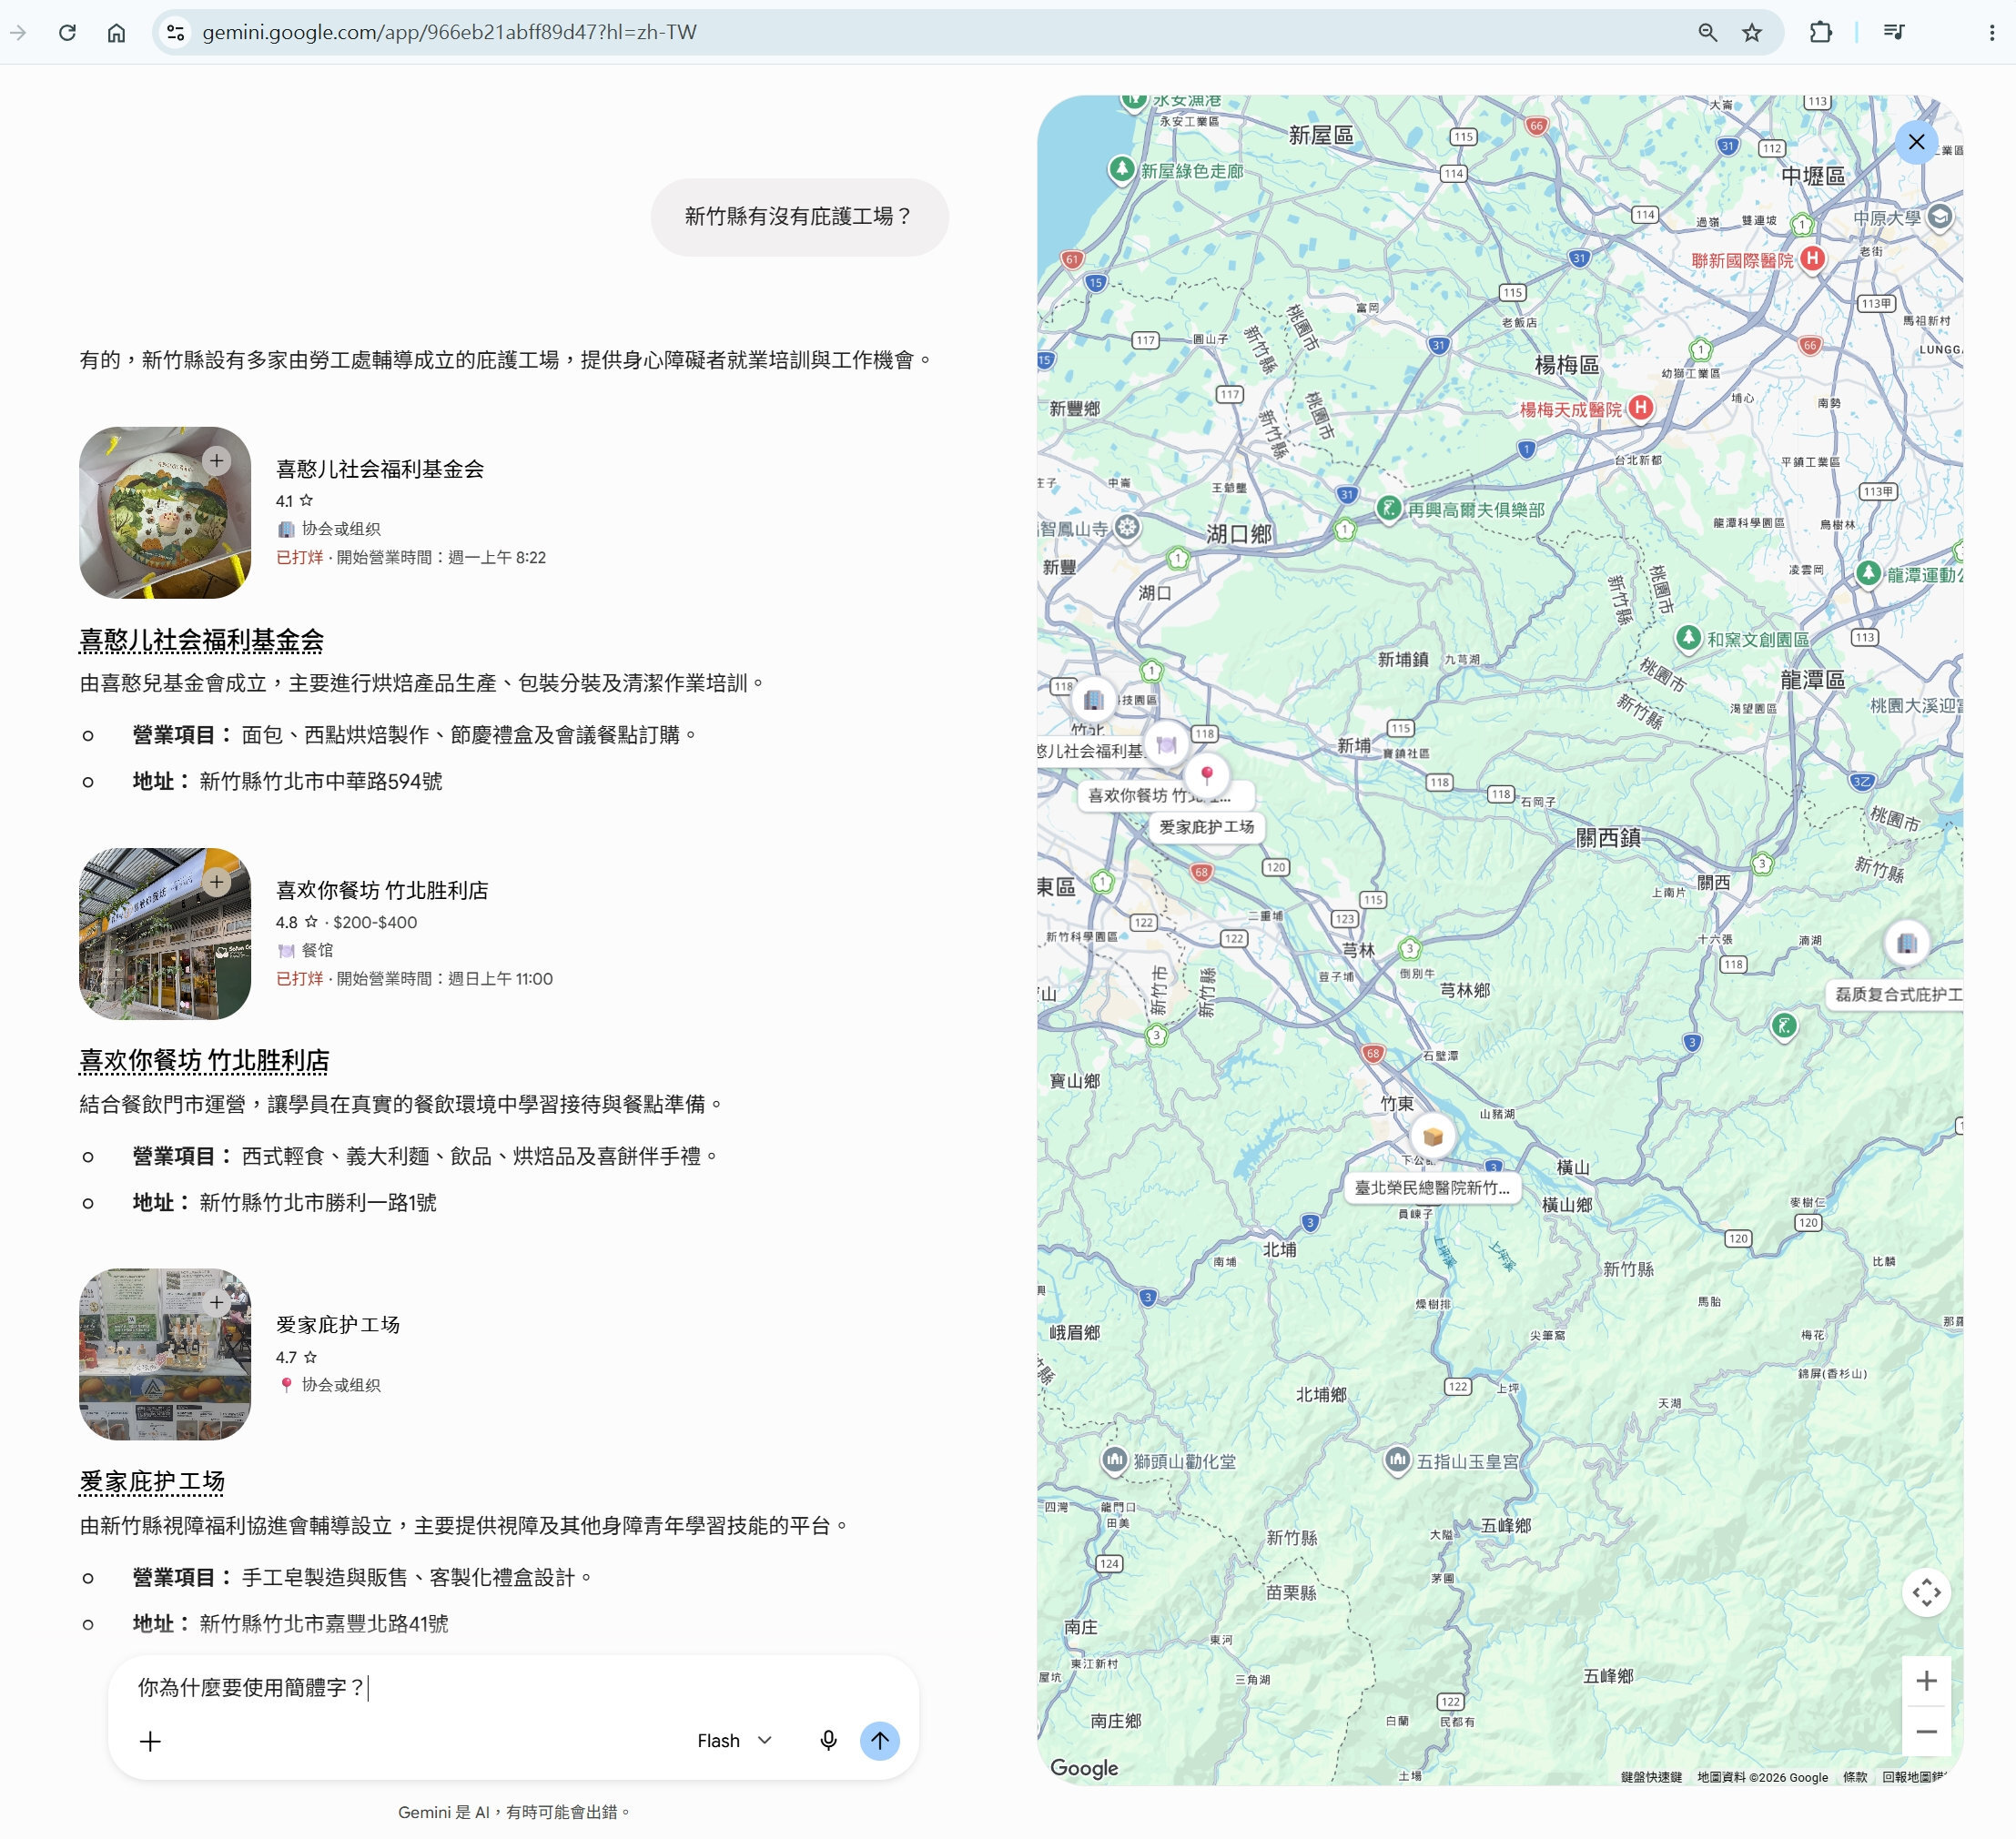Select the restaurant marker near 喜欢你餐坊 on map
The height and width of the screenshot is (1839, 2016).
tap(1166, 744)
